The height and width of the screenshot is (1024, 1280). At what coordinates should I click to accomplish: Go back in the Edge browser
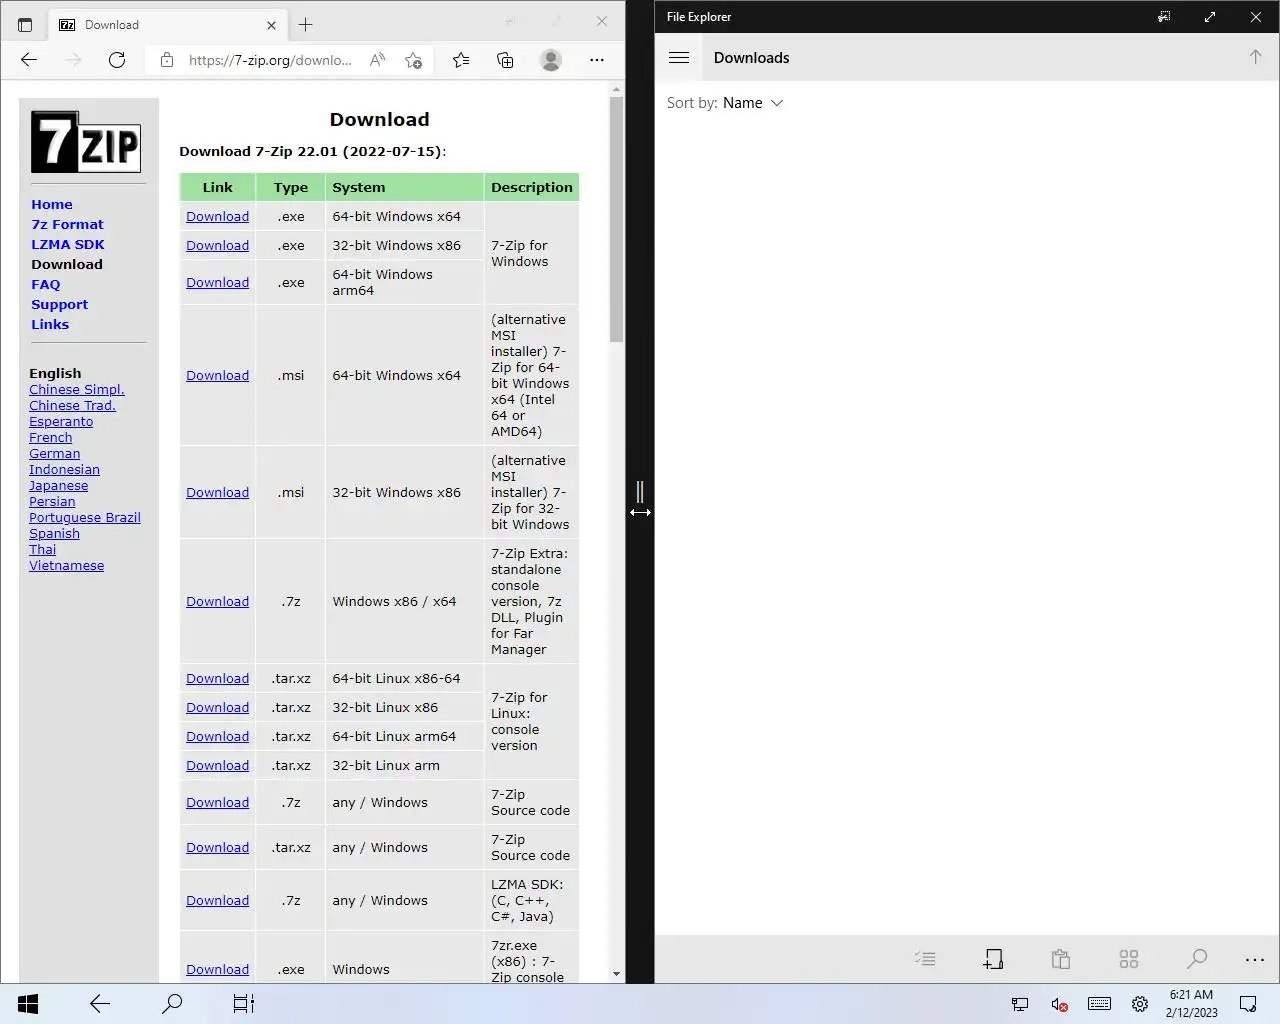(29, 60)
